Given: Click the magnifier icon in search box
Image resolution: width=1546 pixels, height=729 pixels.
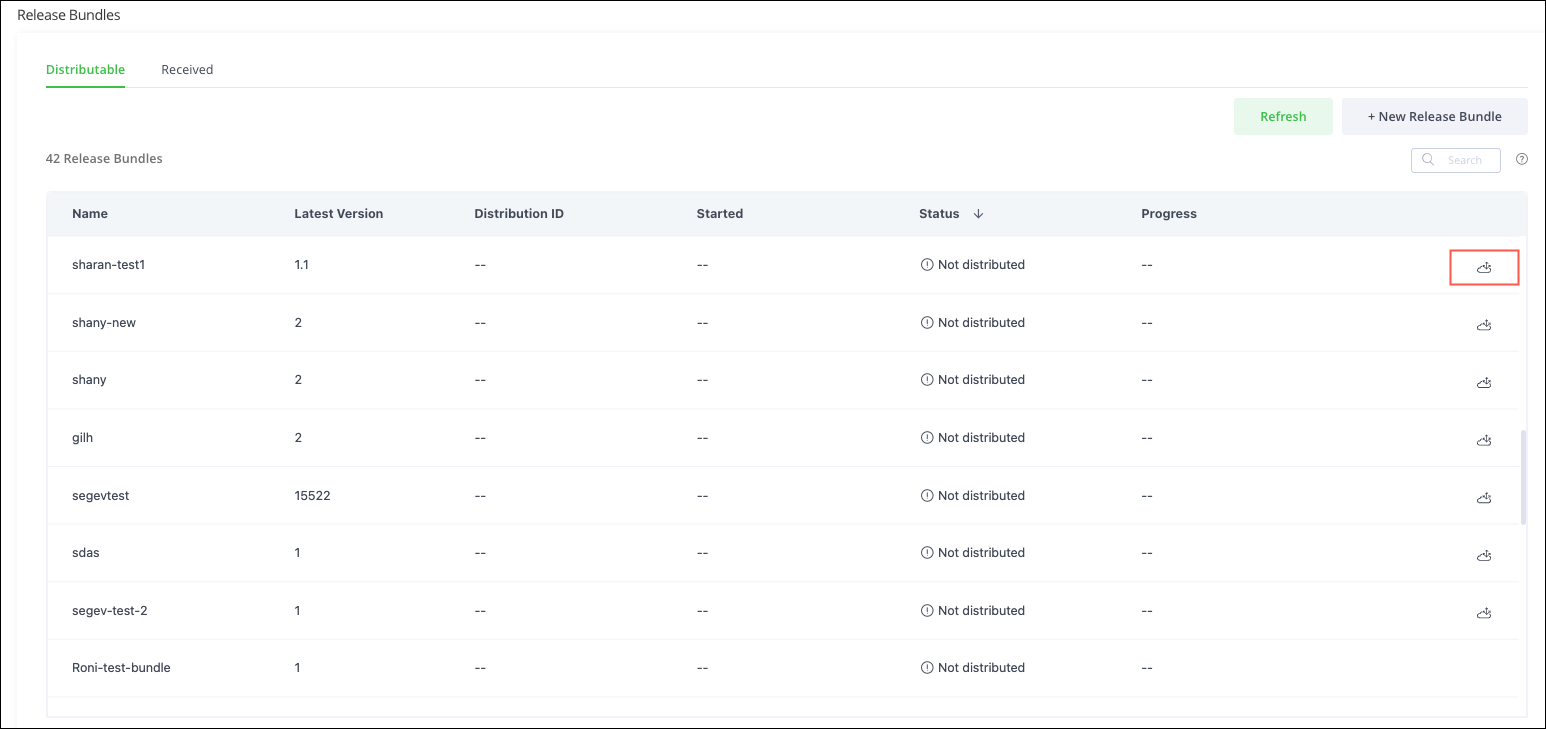Looking at the screenshot, I should coord(1428,160).
